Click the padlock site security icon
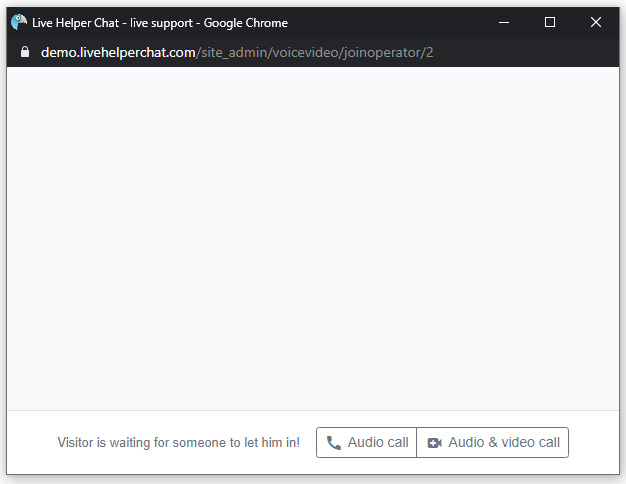 (x=25, y=52)
